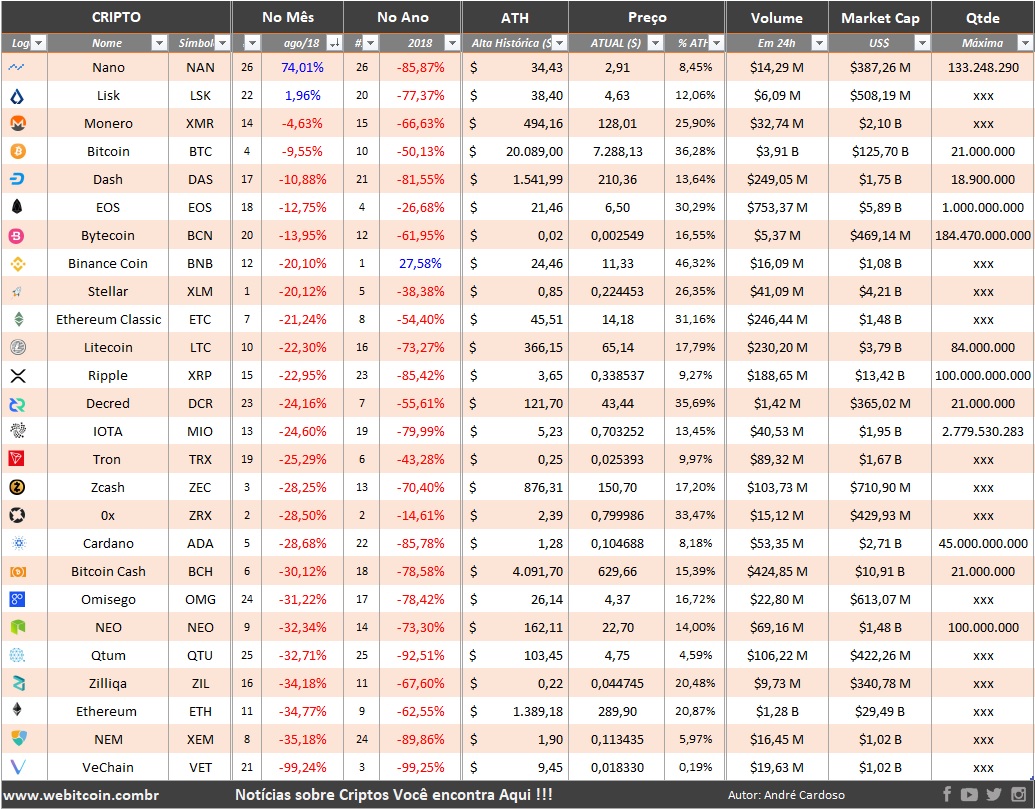
Task: Click the Omisego blue logo icon
Action: pos(17,599)
